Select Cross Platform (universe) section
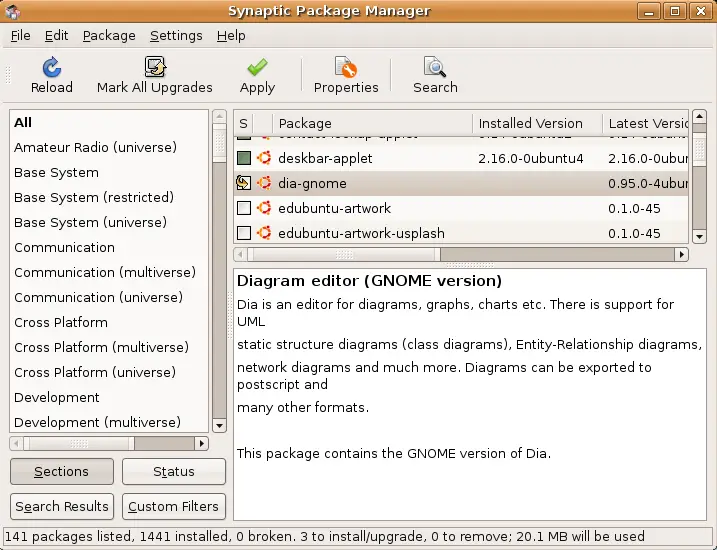This screenshot has height=550, width=717. (x=95, y=372)
